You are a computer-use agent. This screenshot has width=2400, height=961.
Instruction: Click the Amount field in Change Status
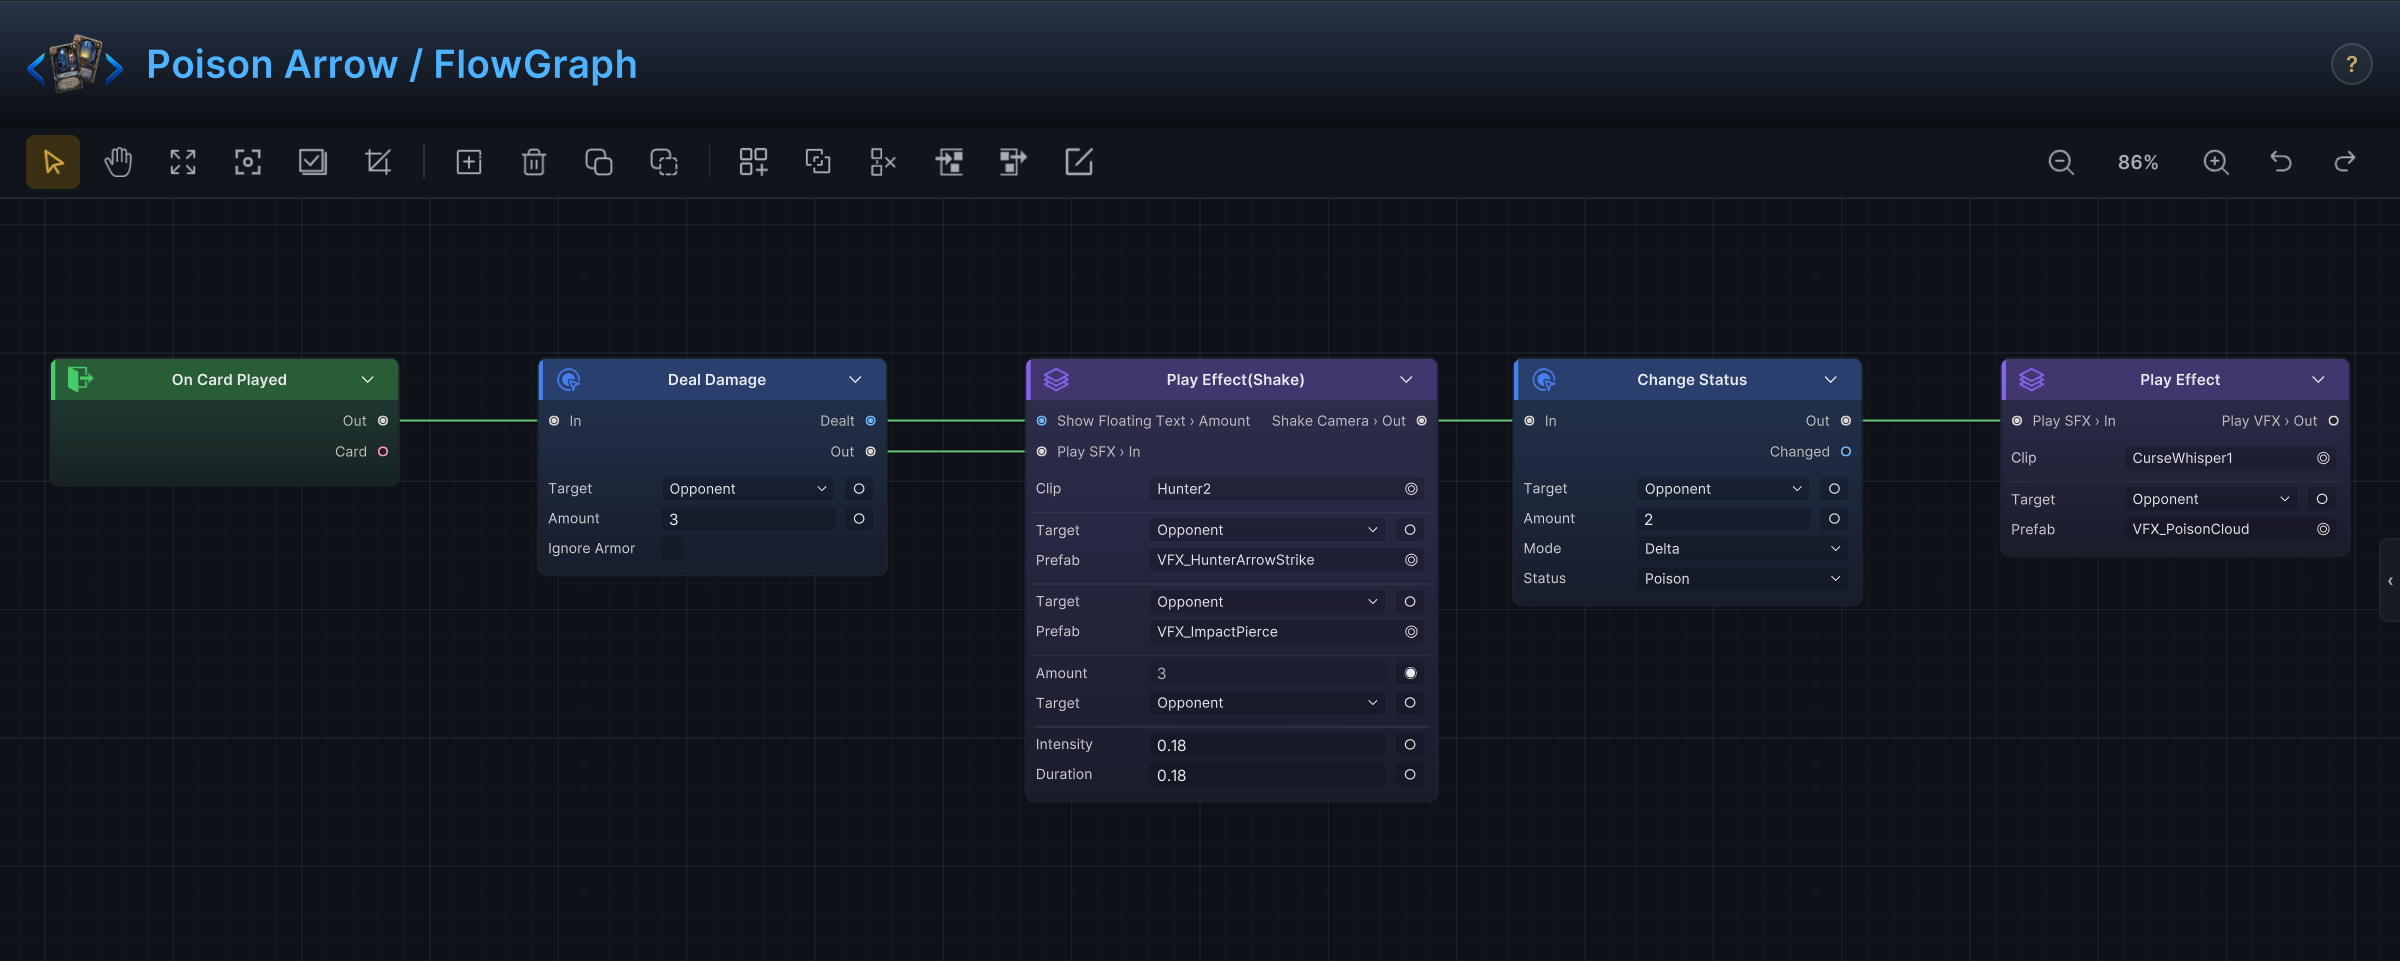[x=1723, y=519]
